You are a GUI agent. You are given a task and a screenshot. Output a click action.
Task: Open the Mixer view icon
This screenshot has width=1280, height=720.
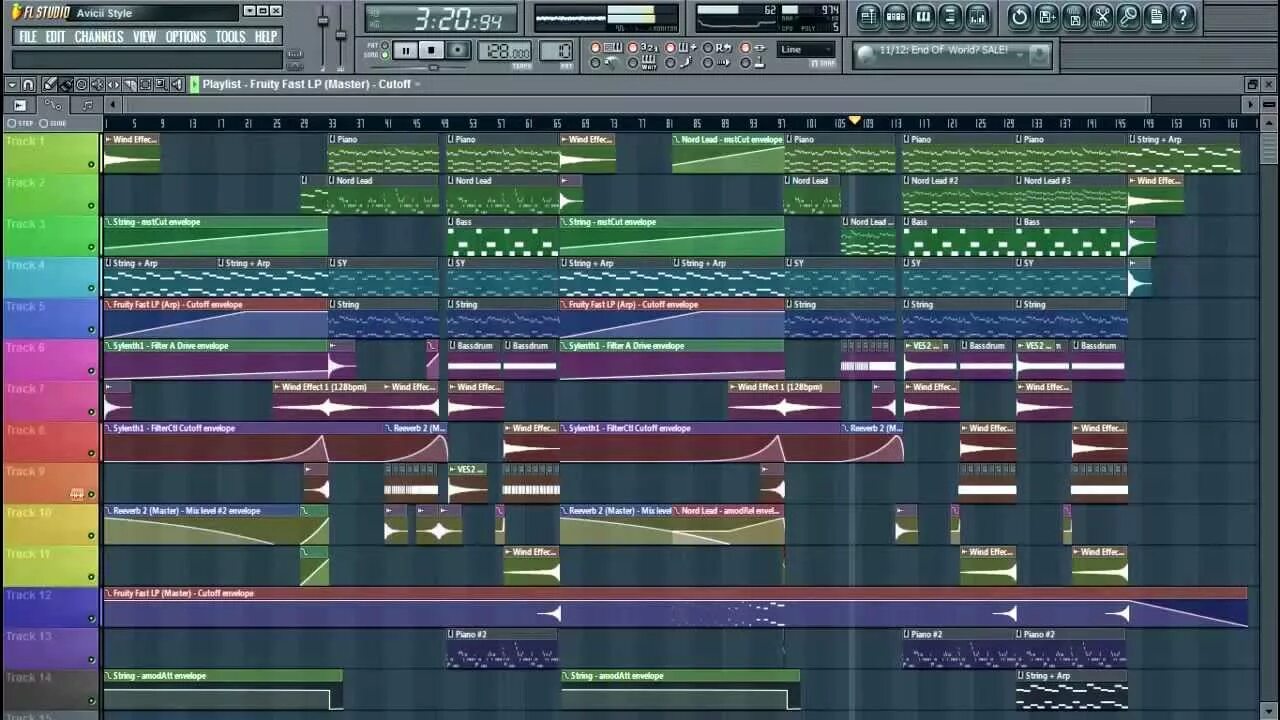(977, 16)
